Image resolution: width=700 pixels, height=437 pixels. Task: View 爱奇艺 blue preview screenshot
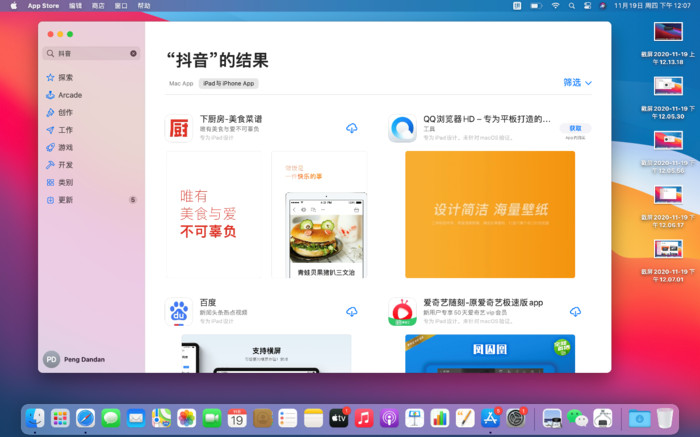[x=490, y=354]
